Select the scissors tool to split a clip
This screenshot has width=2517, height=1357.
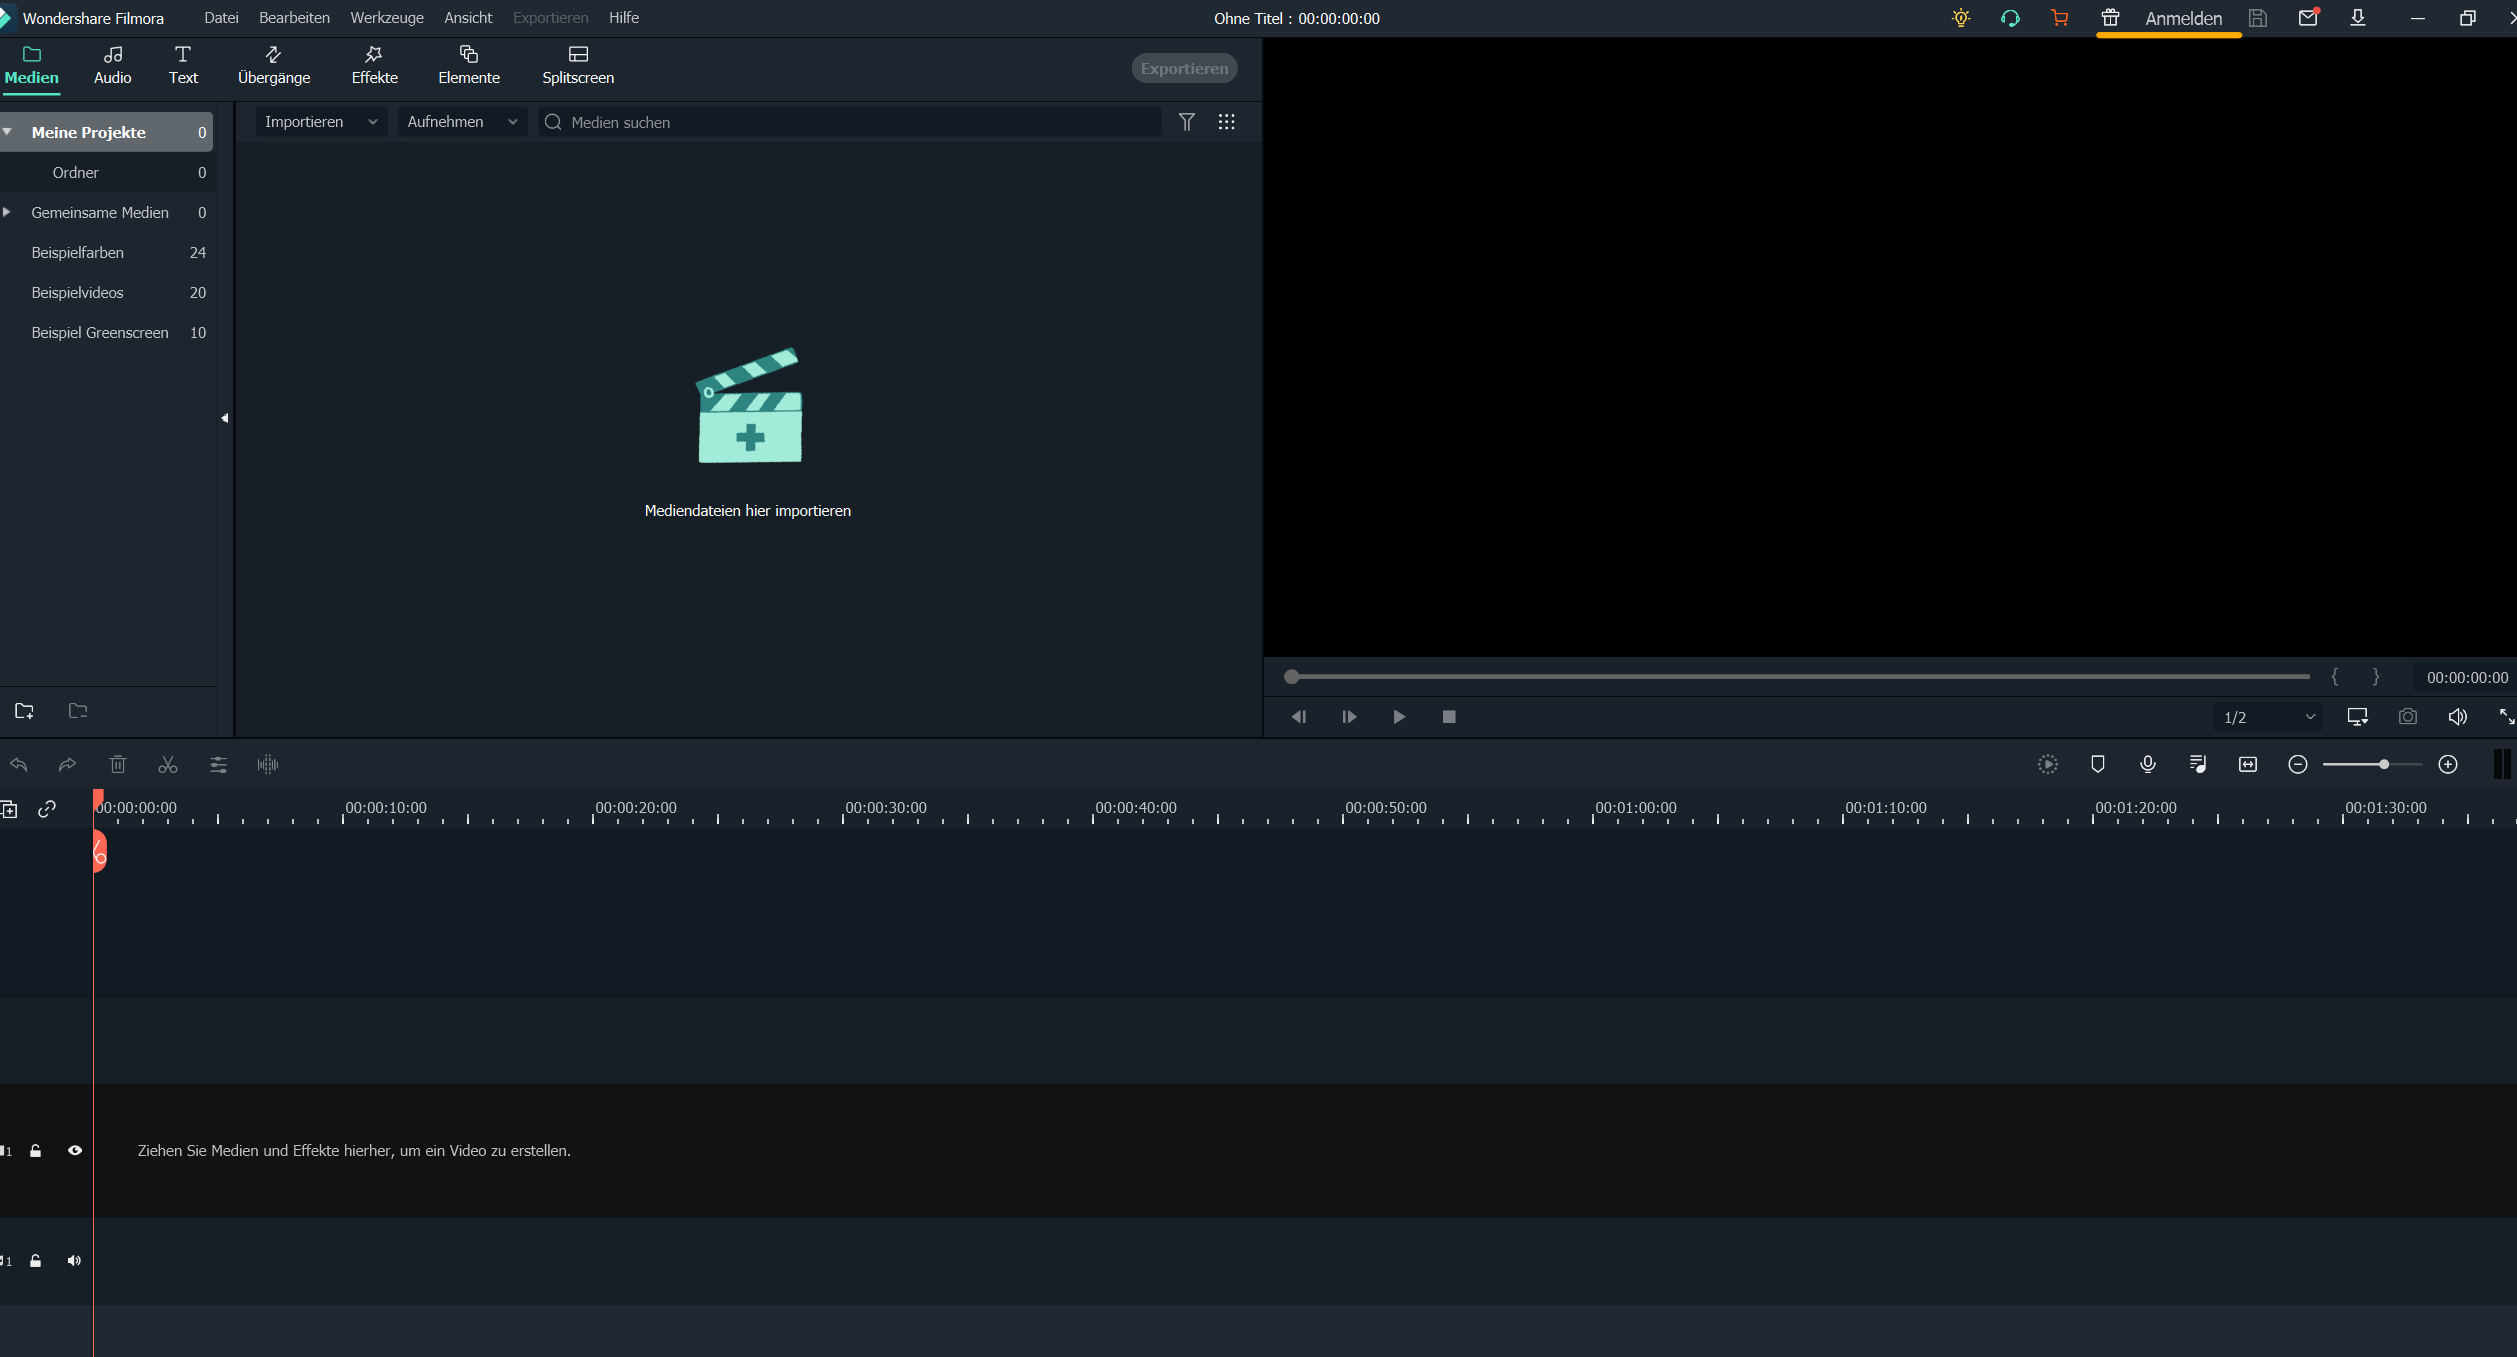(x=167, y=764)
